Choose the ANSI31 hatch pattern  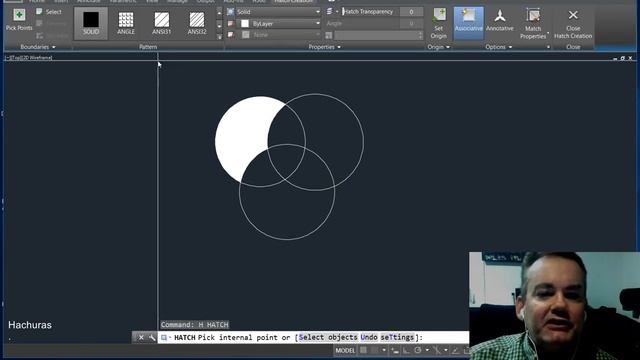point(162,23)
